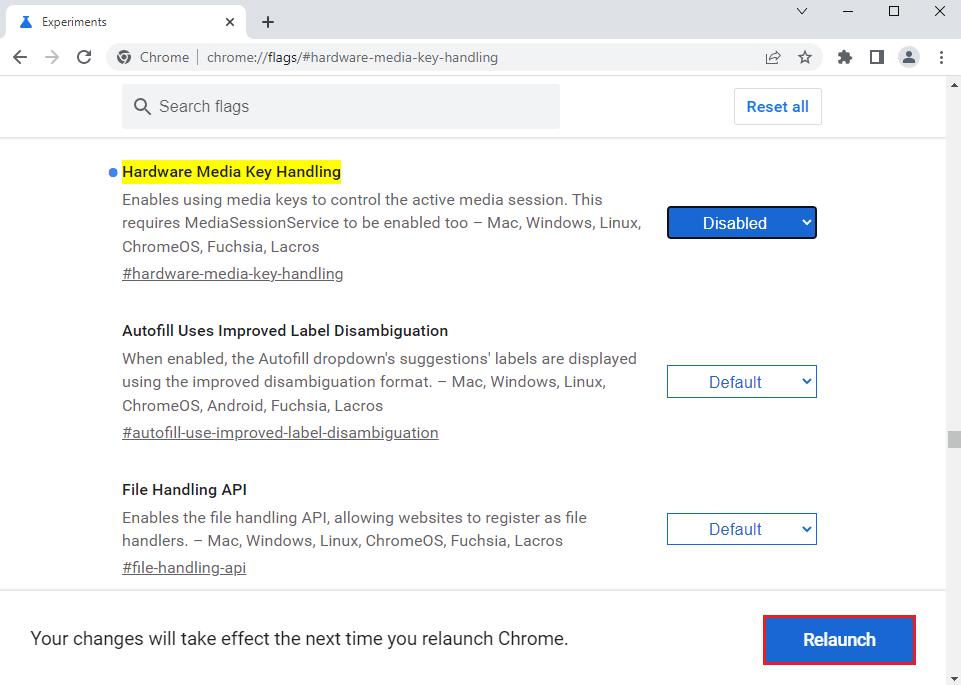Toggle the side panel icon

tap(877, 57)
